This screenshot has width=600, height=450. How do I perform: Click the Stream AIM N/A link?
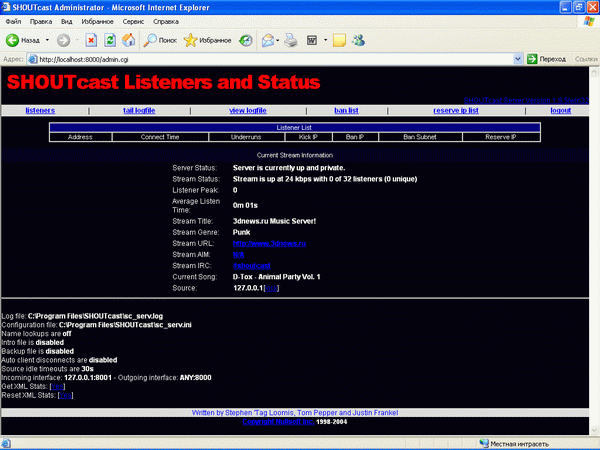click(238, 254)
